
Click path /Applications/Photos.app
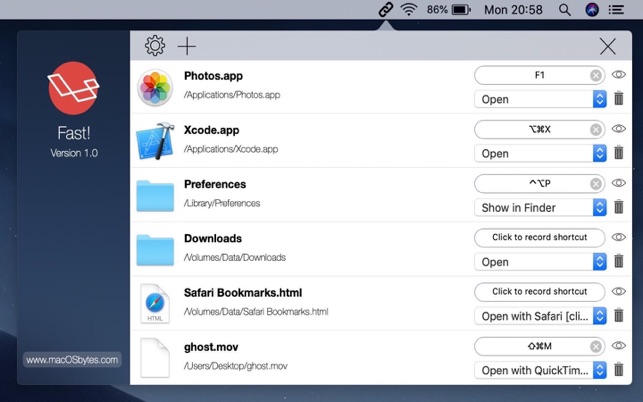tap(232, 95)
